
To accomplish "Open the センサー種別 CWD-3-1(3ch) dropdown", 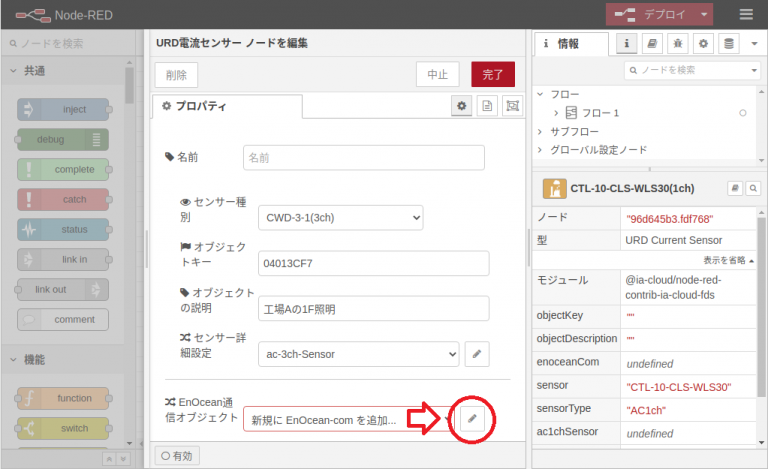I will click(x=339, y=217).
